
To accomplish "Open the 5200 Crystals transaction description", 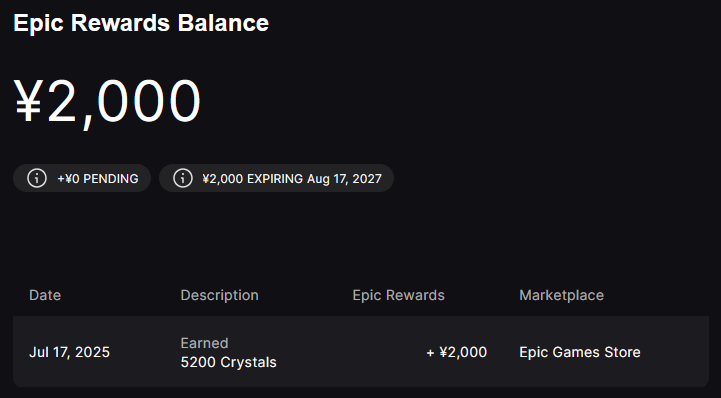I will point(229,362).
